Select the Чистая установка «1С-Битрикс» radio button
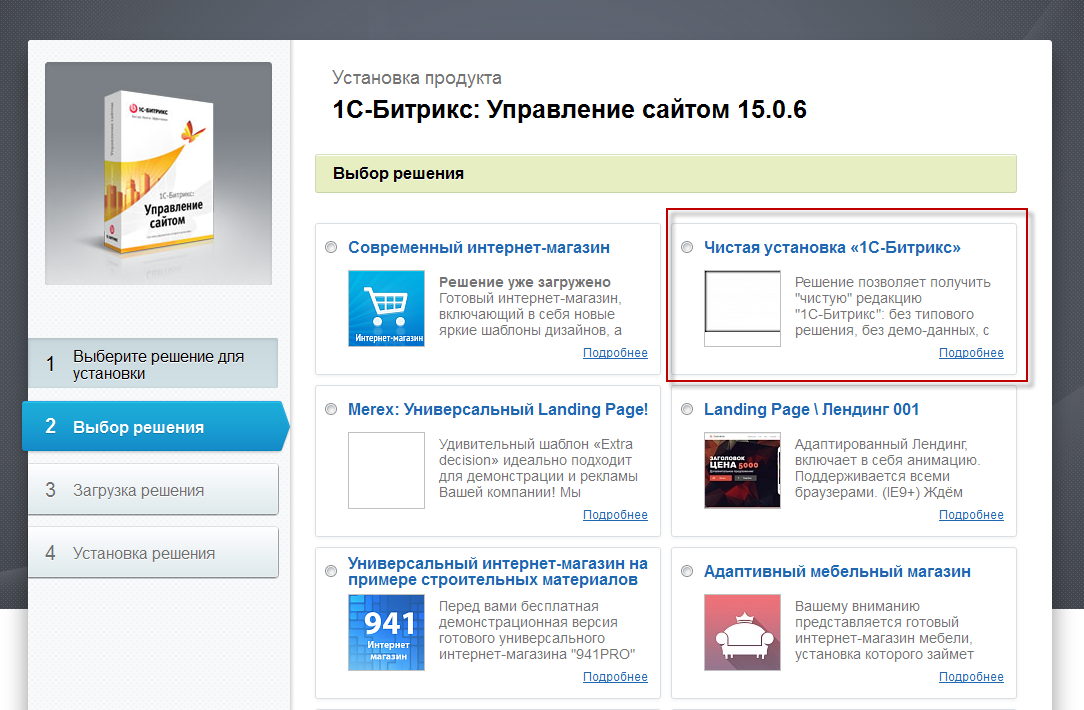Viewport: 1084px width, 710px height. coord(687,247)
